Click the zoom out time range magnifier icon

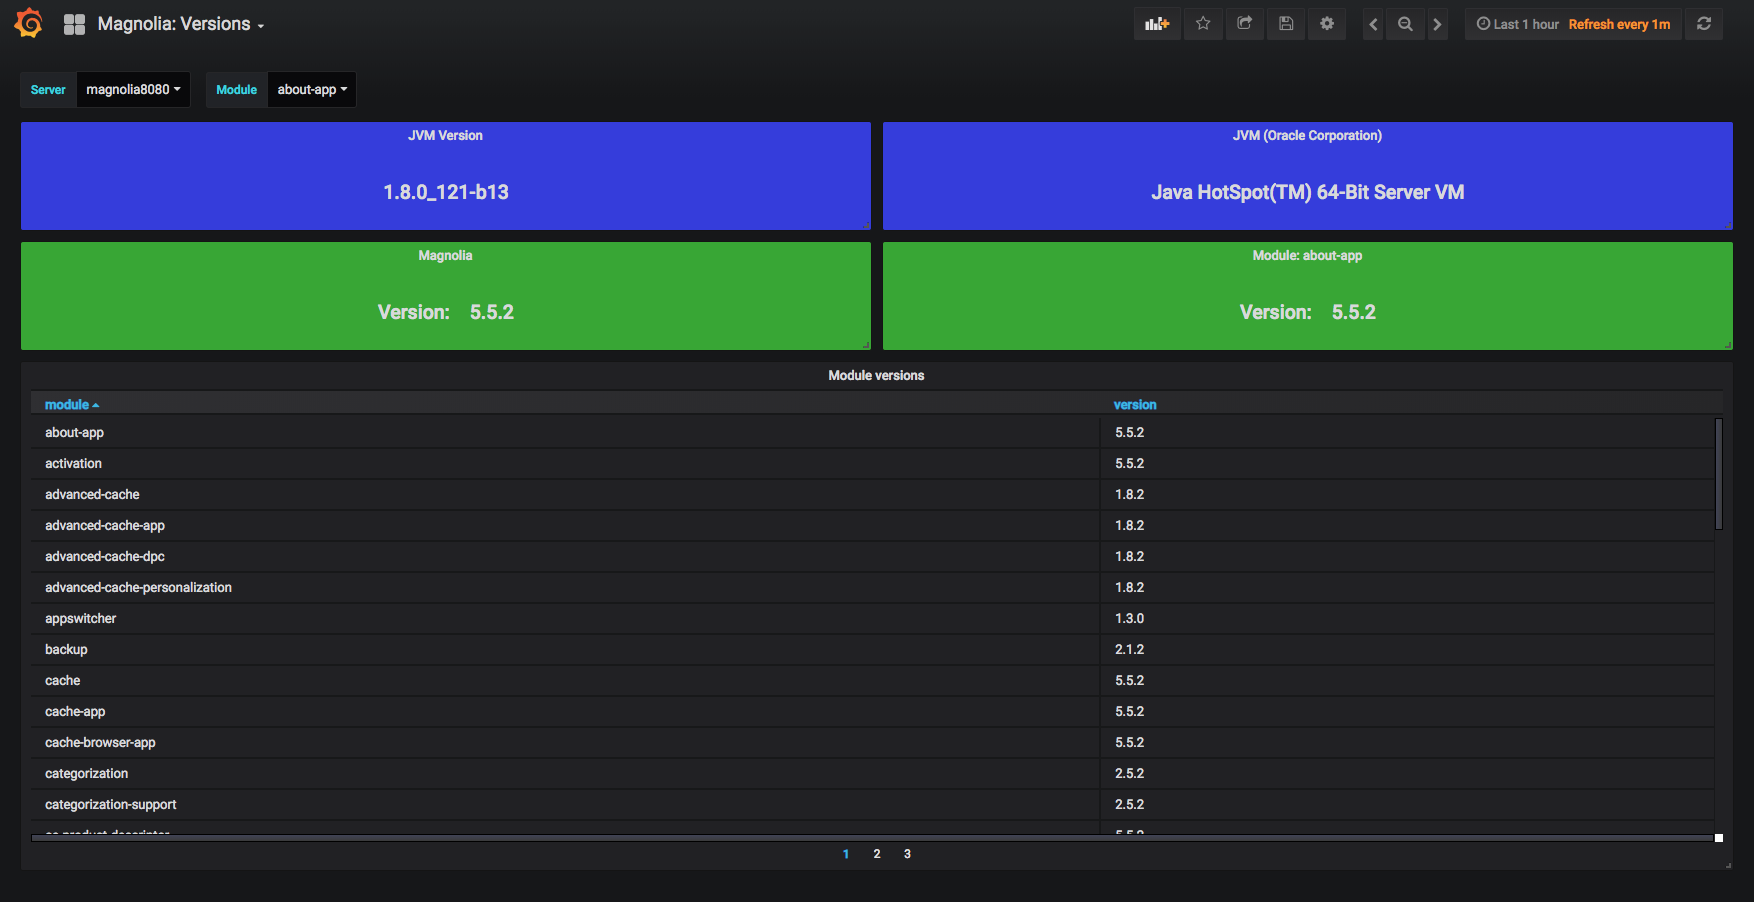tap(1405, 23)
